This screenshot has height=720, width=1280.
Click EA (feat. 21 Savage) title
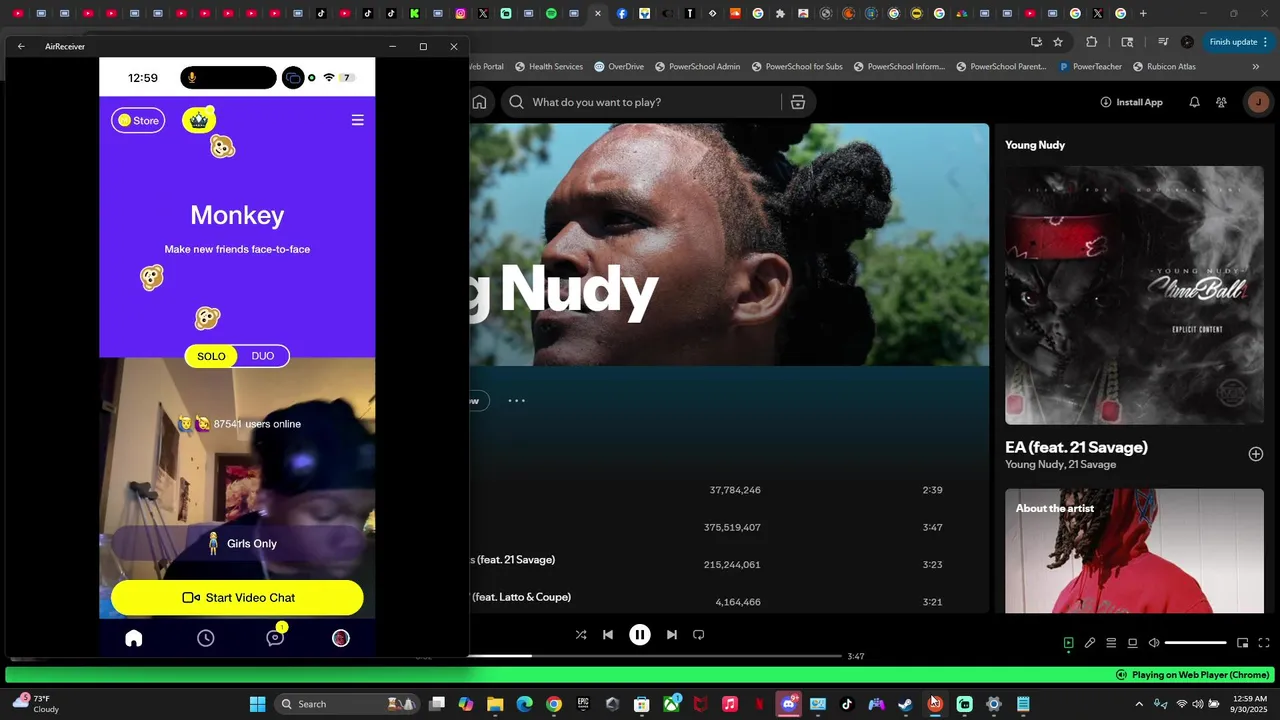click(1076, 447)
